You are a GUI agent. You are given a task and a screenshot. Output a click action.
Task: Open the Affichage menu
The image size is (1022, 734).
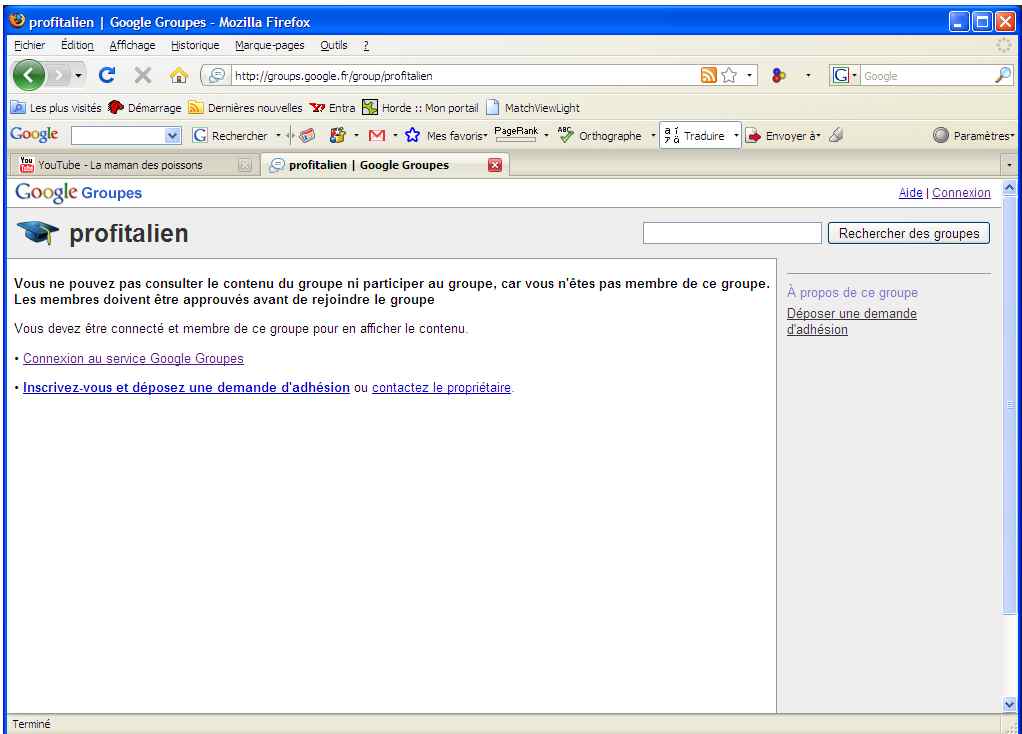click(x=132, y=45)
